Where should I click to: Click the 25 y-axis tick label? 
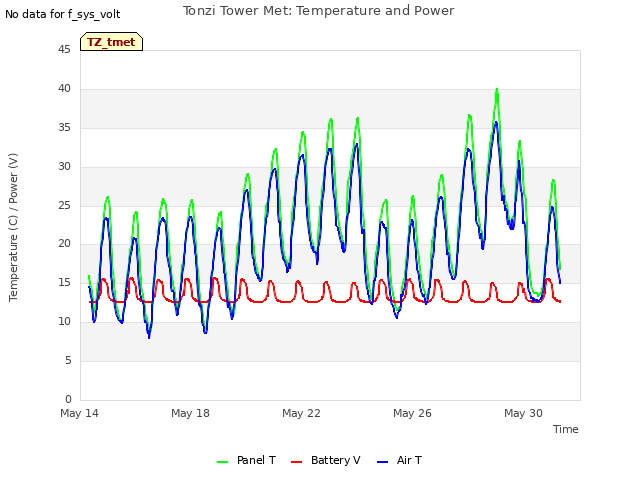pos(64,205)
